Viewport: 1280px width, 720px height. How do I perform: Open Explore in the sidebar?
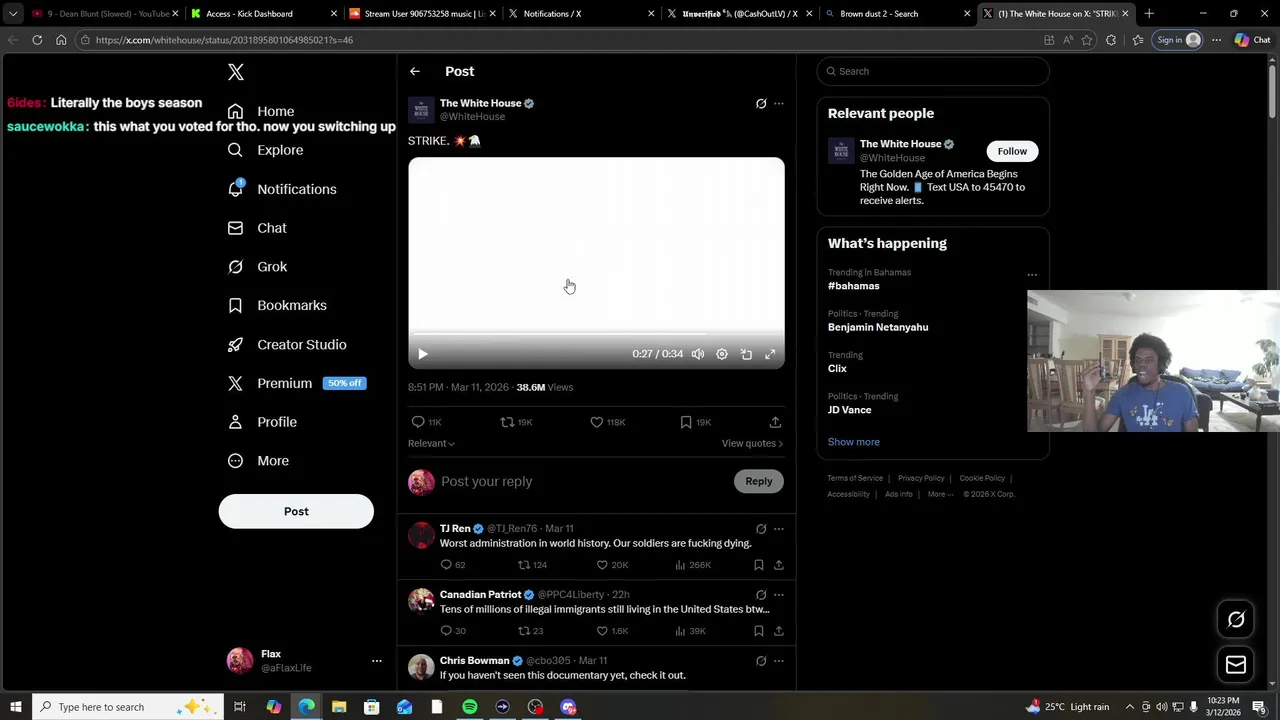(265, 150)
